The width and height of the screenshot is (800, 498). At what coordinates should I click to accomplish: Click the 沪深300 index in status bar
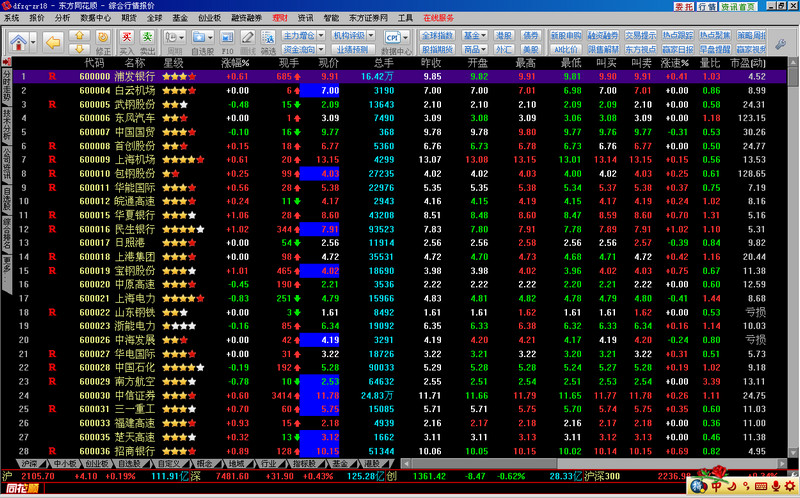603,476
